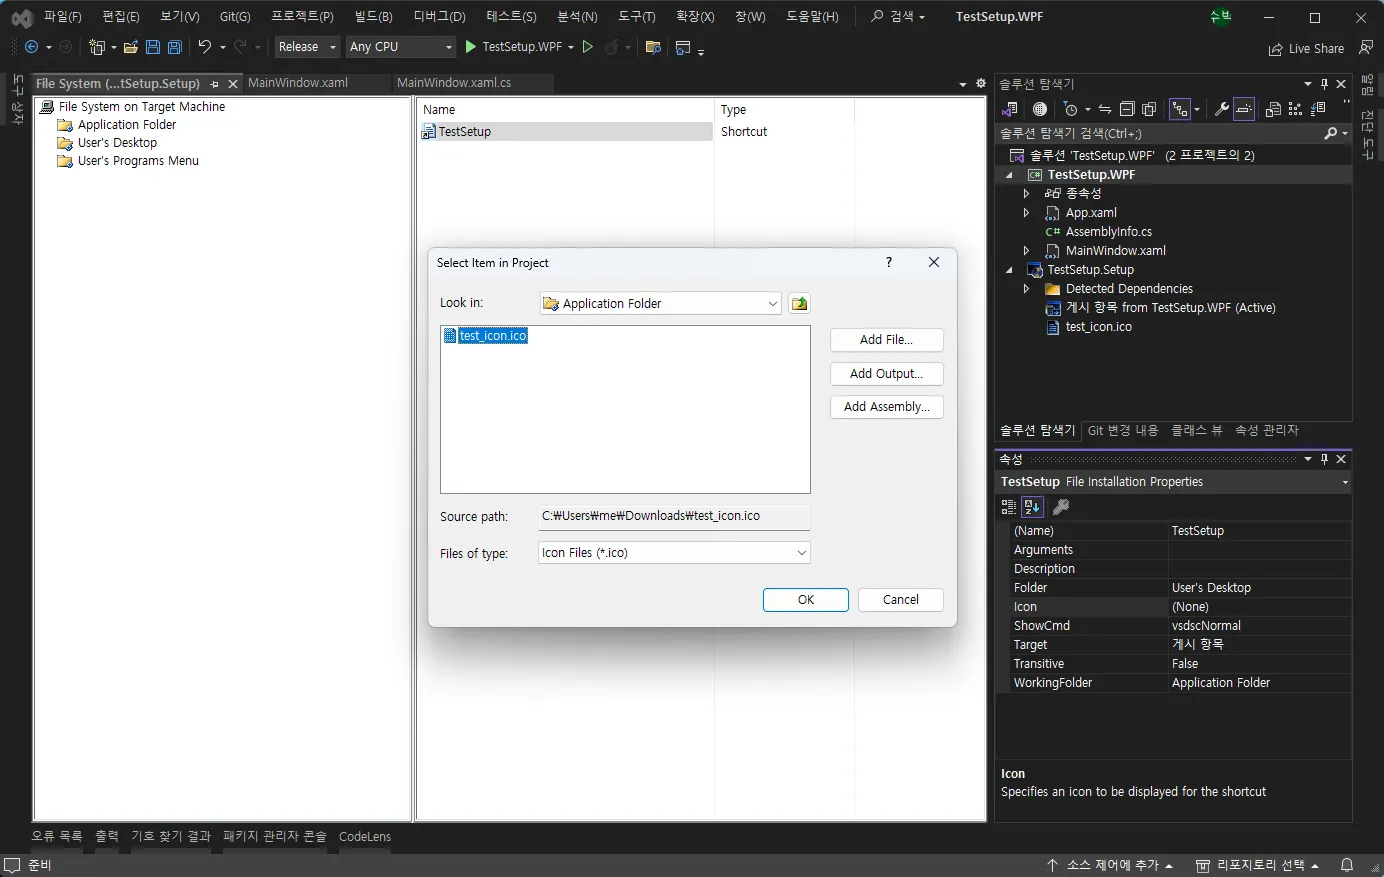Click the new project toolbar icon

pos(97,47)
